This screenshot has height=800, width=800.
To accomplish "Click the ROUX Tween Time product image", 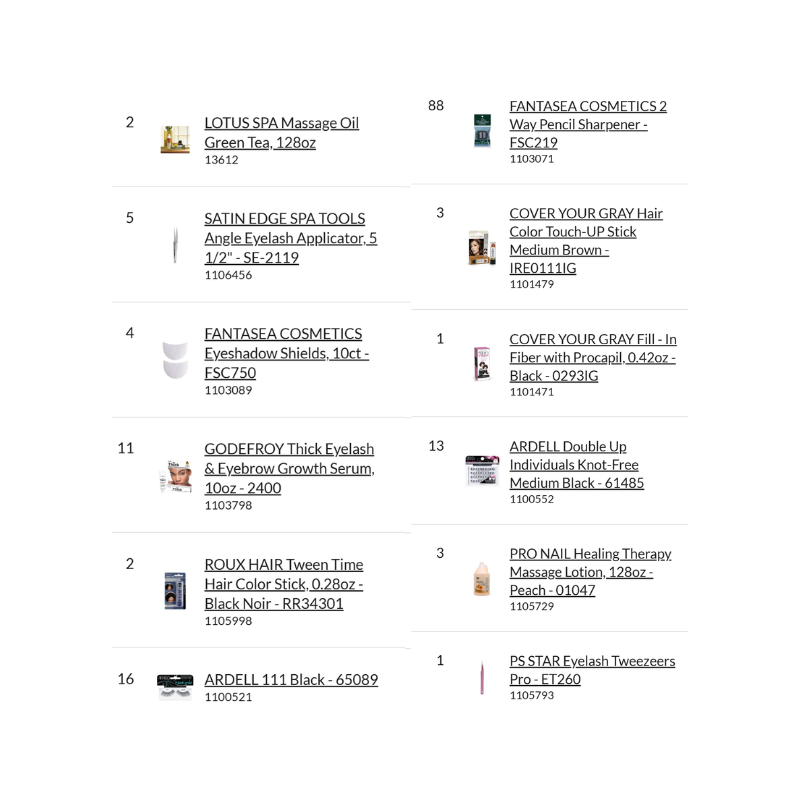I will pos(175,591).
